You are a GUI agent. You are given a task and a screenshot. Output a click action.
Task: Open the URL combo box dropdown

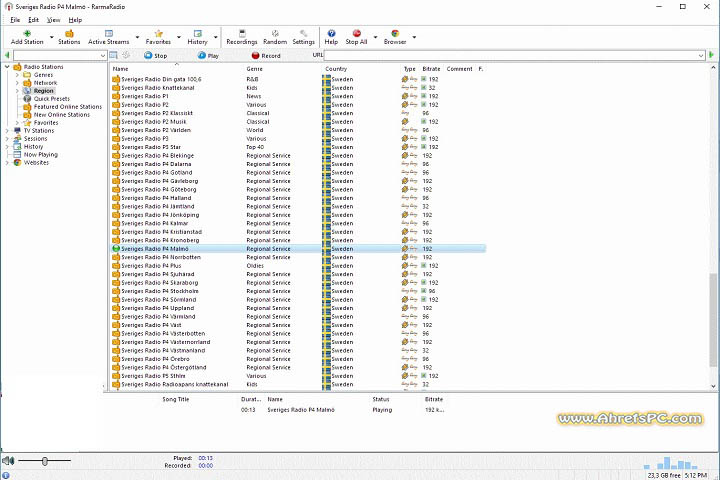coord(701,56)
